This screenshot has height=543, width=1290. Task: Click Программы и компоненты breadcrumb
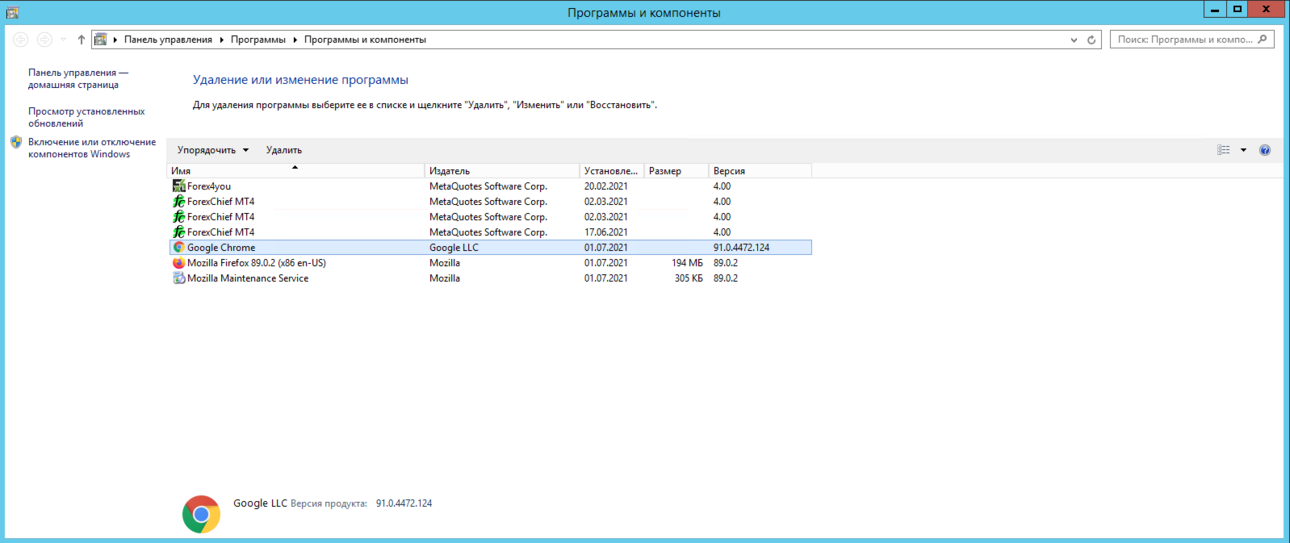(x=365, y=40)
